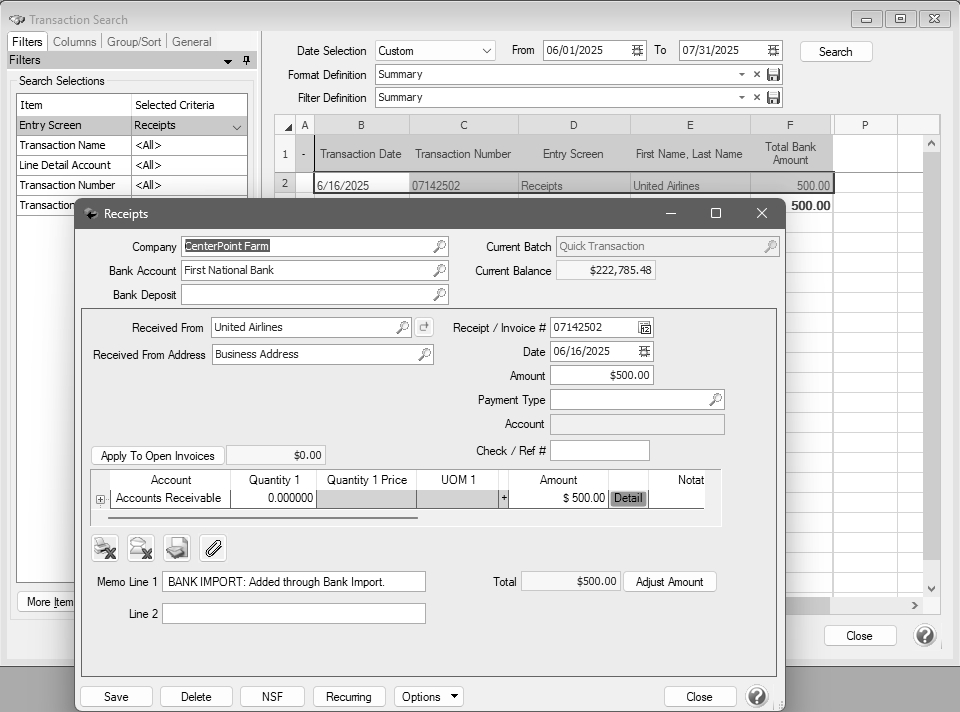Open Bank Account lookup magnifier
Image resolution: width=960 pixels, height=712 pixels.
coord(439,270)
